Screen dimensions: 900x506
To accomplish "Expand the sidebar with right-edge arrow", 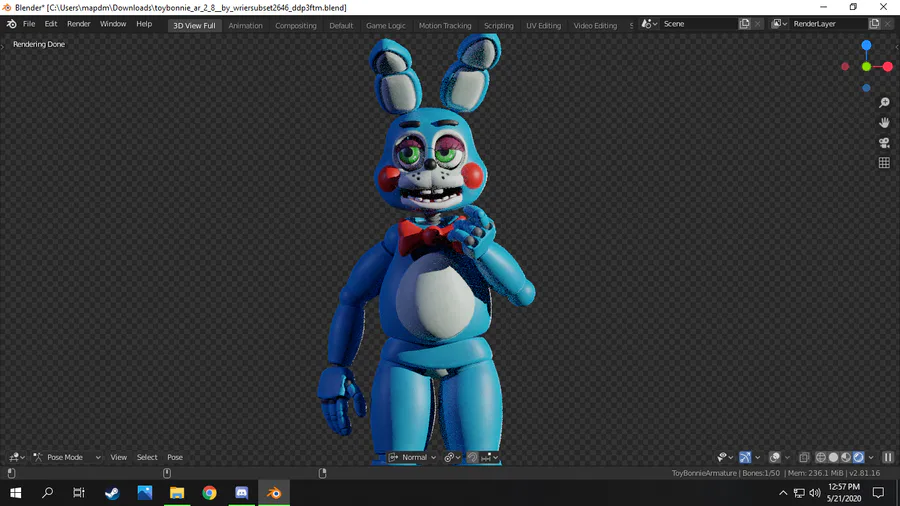I will (x=897, y=46).
